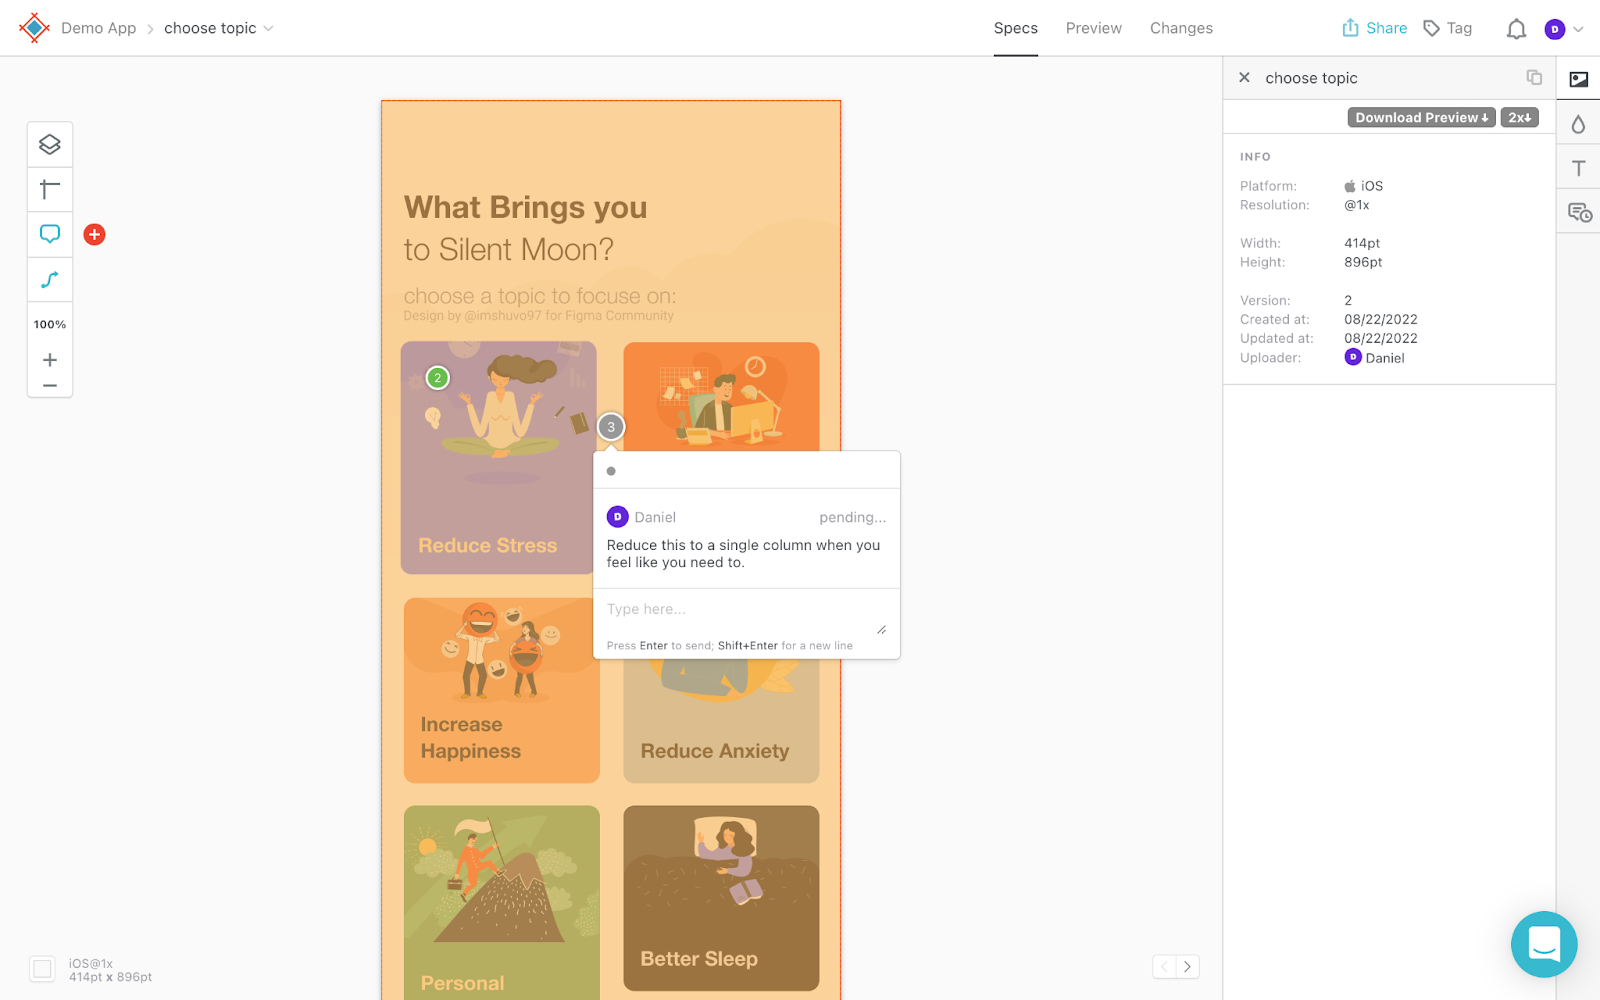Click 'choose a topic to focuse on:' text
Screen dimensions: 1600x1000
540,296
